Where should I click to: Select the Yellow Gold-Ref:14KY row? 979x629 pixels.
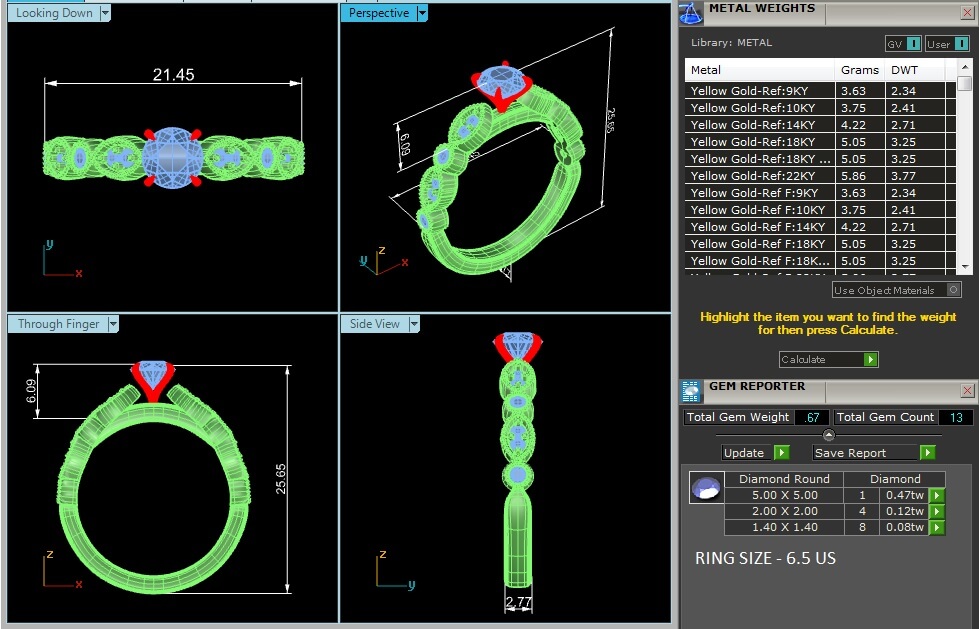[760, 125]
